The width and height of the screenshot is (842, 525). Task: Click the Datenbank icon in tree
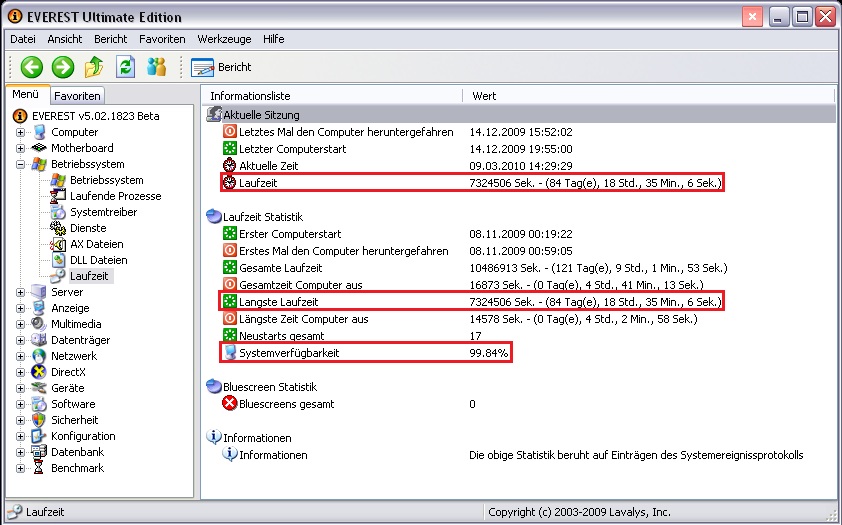pos(39,453)
